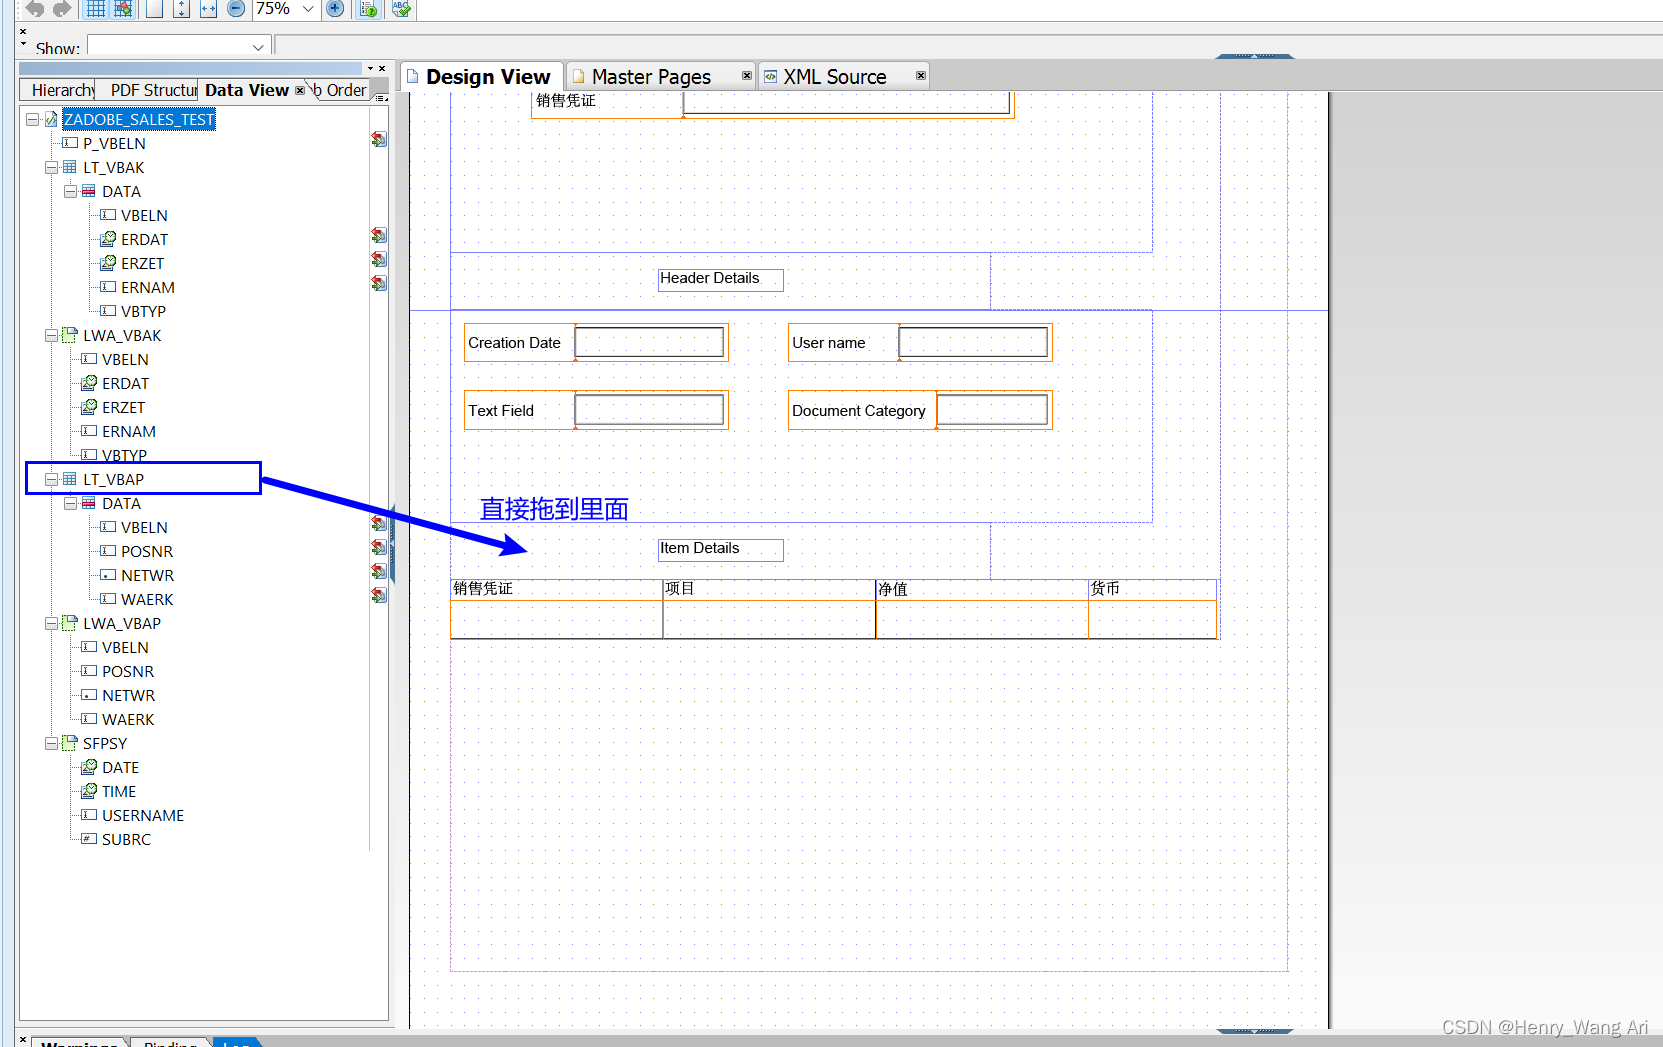This screenshot has width=1663, height=1047.
Task: Zoom in using the plus icon
Action: (335, 9)
